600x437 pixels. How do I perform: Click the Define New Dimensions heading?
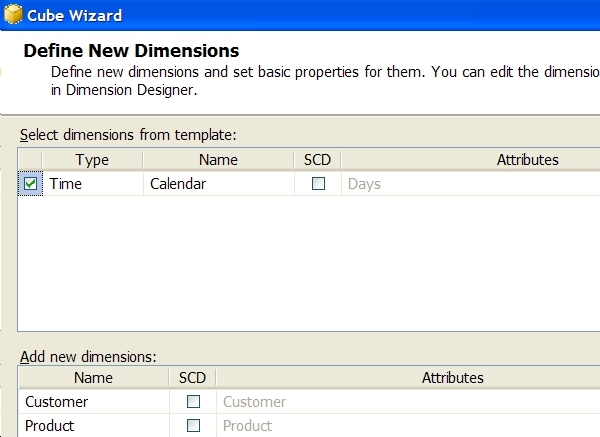tap(131, 51)
